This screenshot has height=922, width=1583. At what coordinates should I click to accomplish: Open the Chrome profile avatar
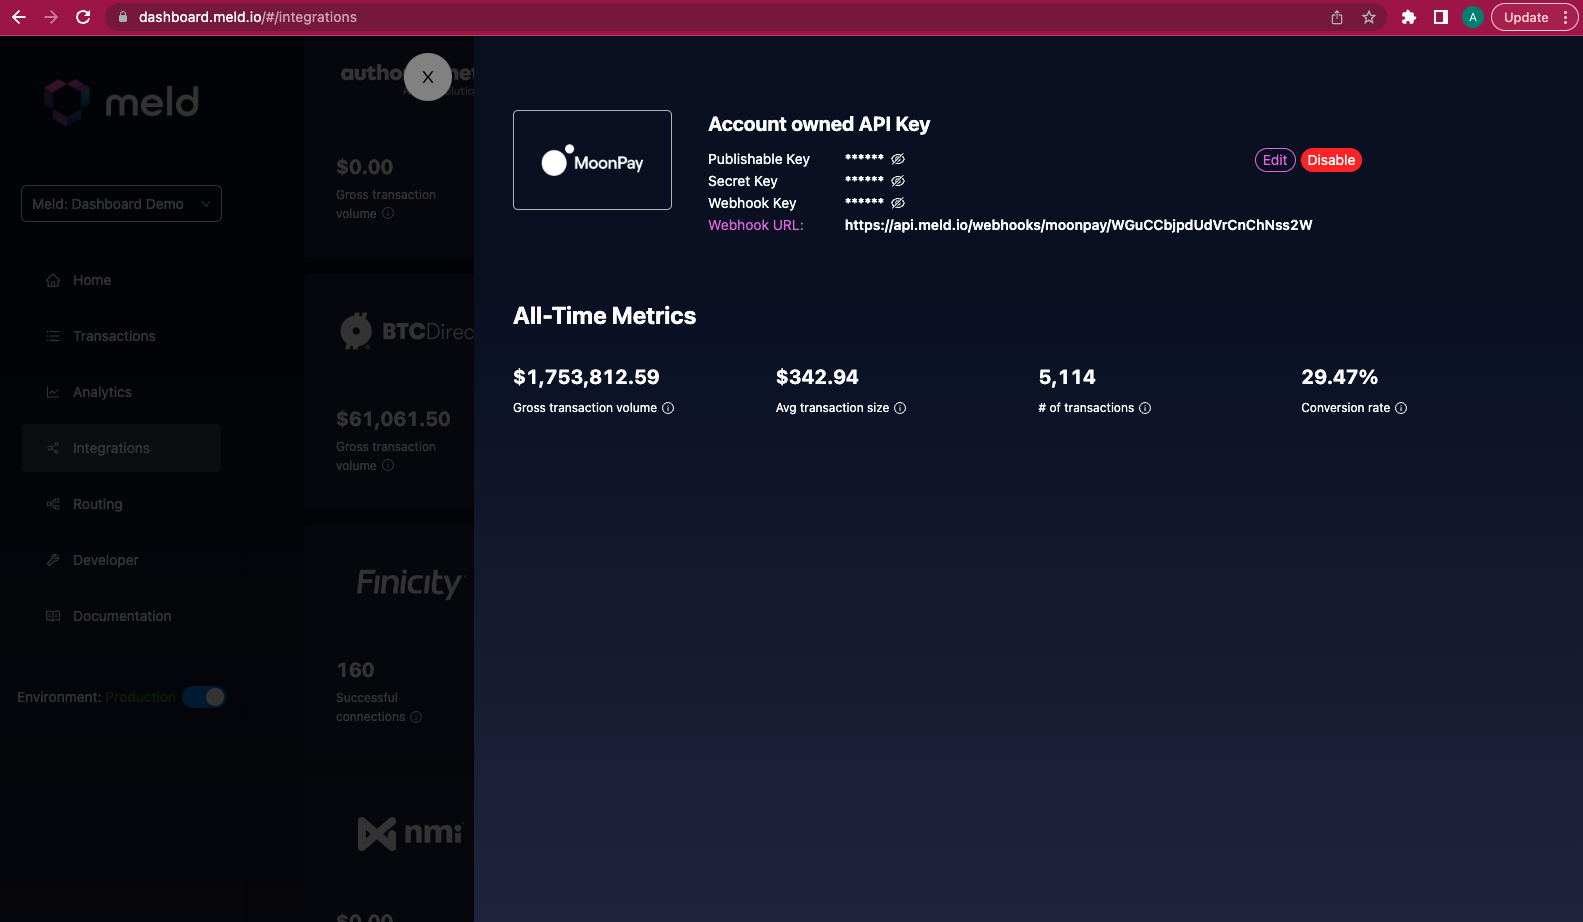pos(1473,17)
